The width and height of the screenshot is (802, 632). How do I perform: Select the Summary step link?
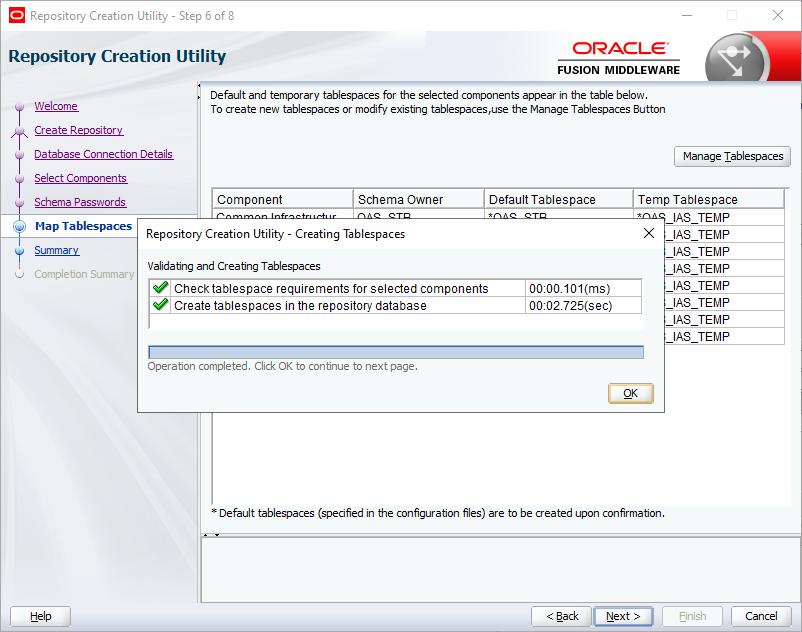point(57,250)
